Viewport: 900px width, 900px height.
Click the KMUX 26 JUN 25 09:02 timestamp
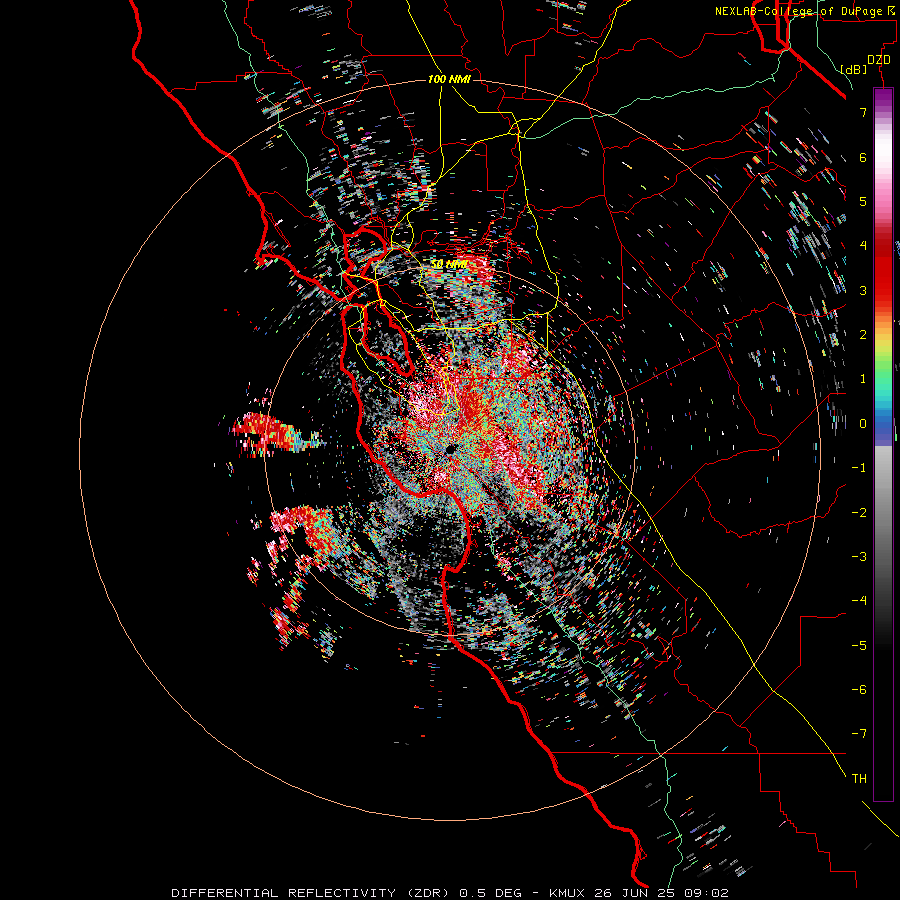(x=639, y=893)
